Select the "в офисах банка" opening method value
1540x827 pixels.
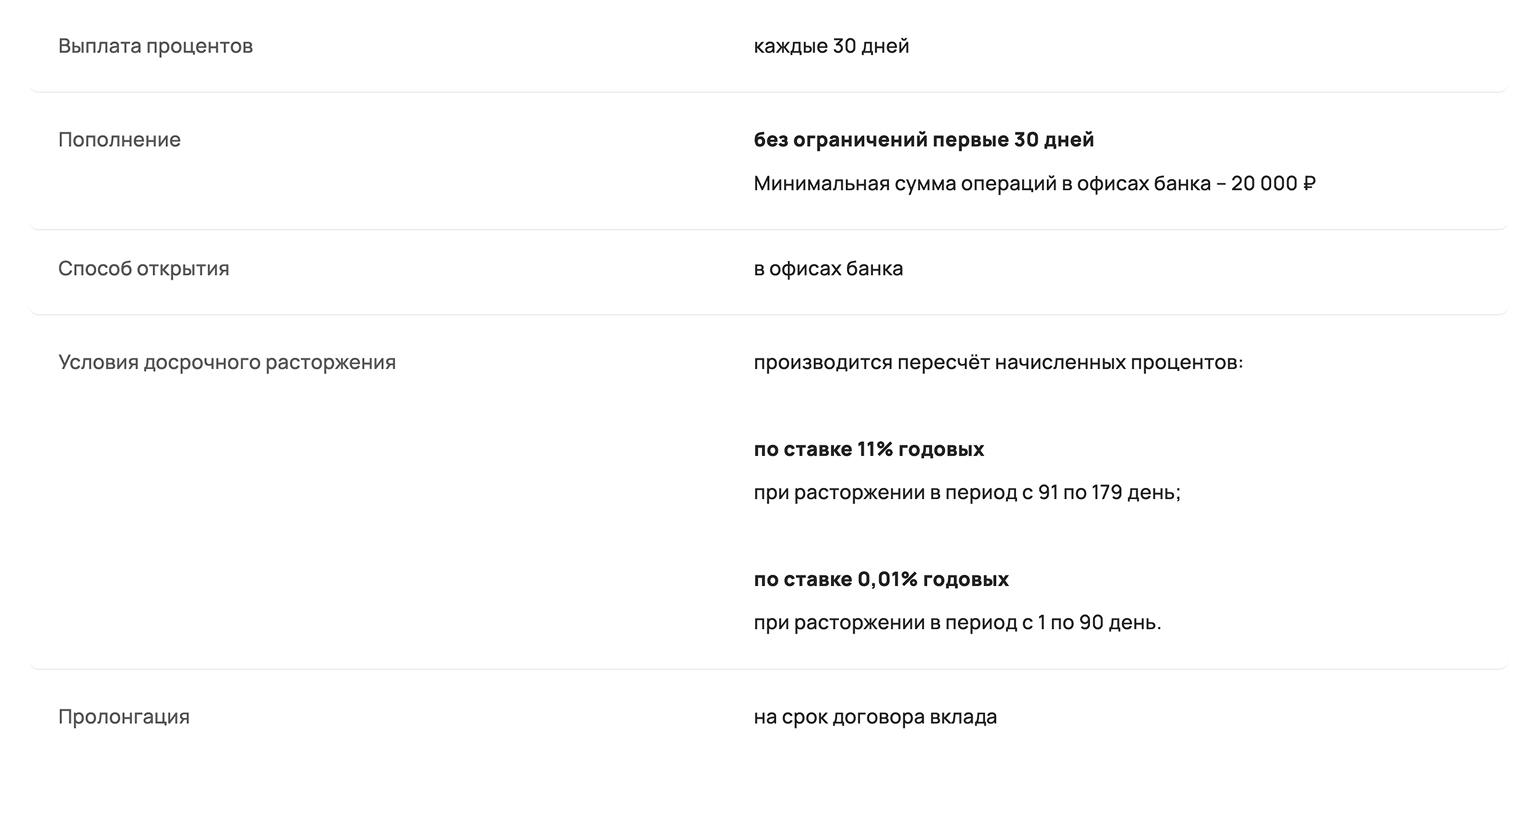[x=828, y=269]
